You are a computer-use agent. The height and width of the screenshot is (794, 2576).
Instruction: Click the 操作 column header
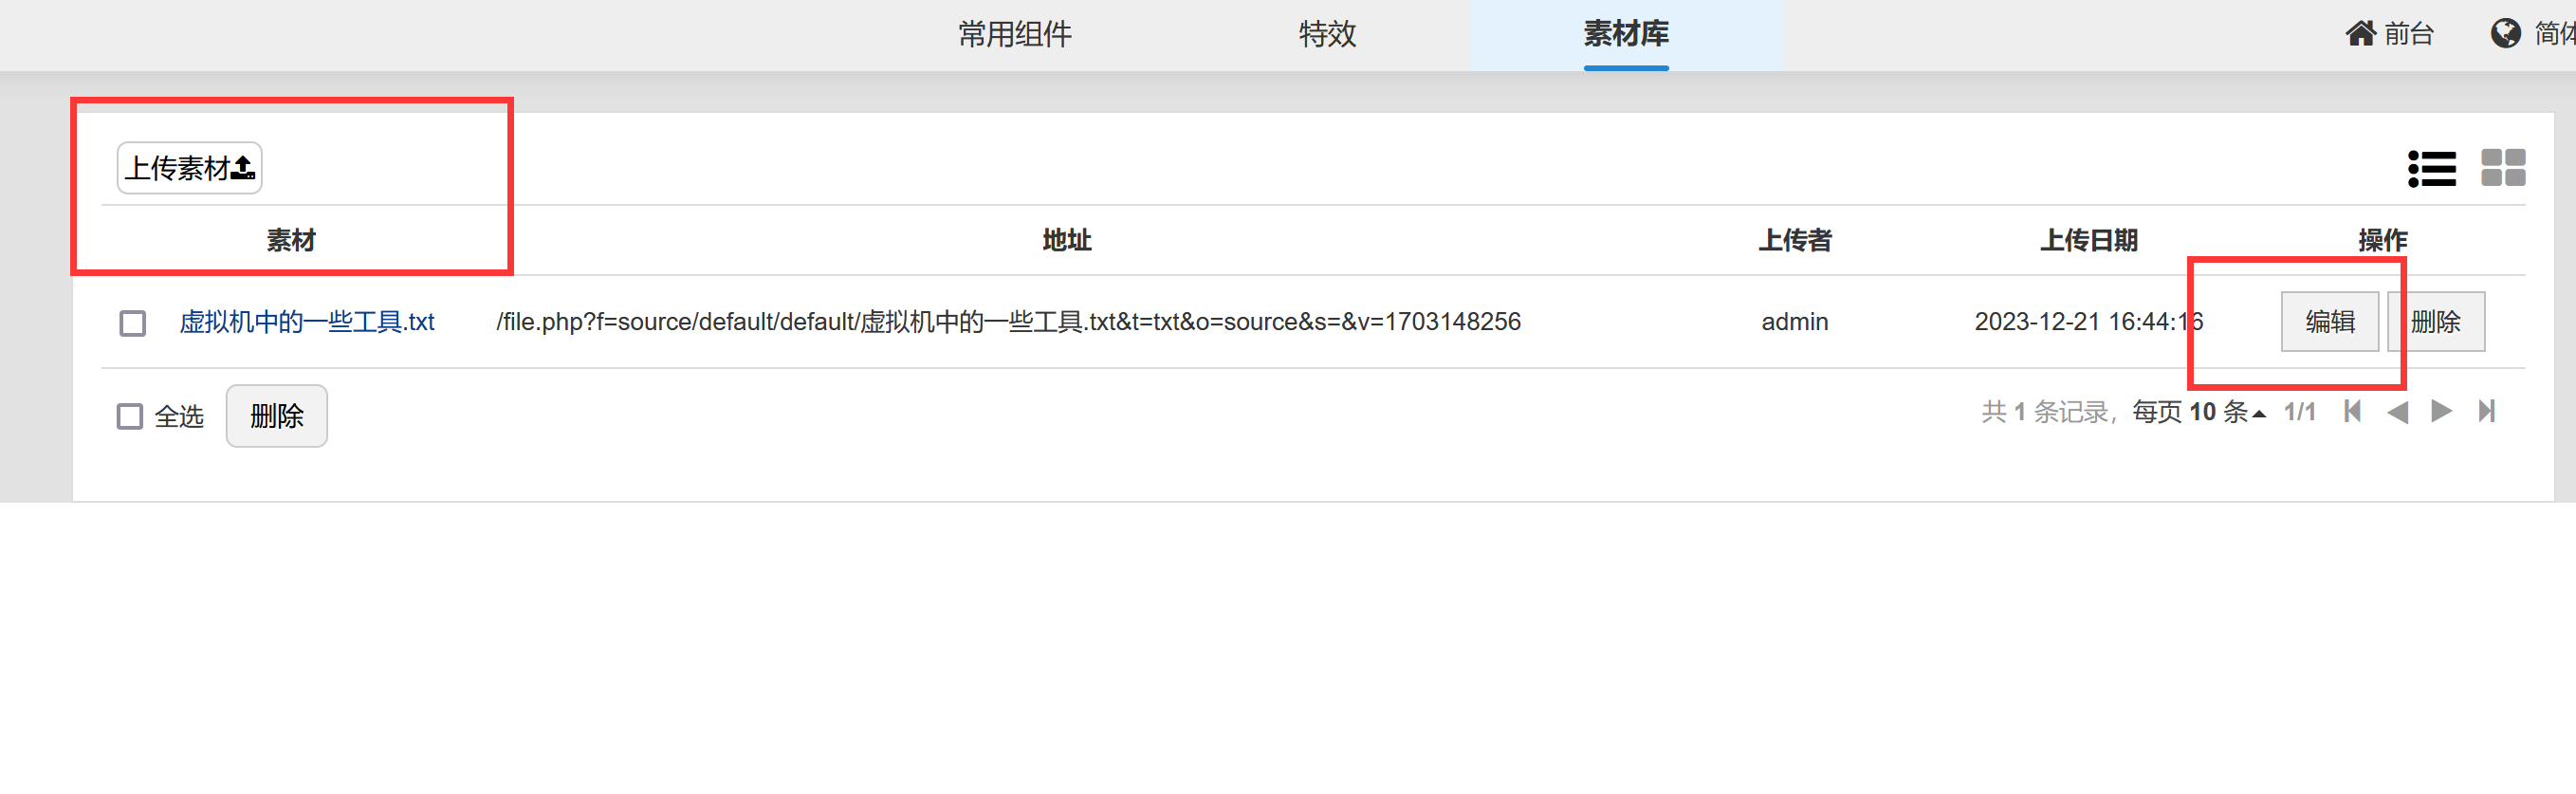[2383, 240]
